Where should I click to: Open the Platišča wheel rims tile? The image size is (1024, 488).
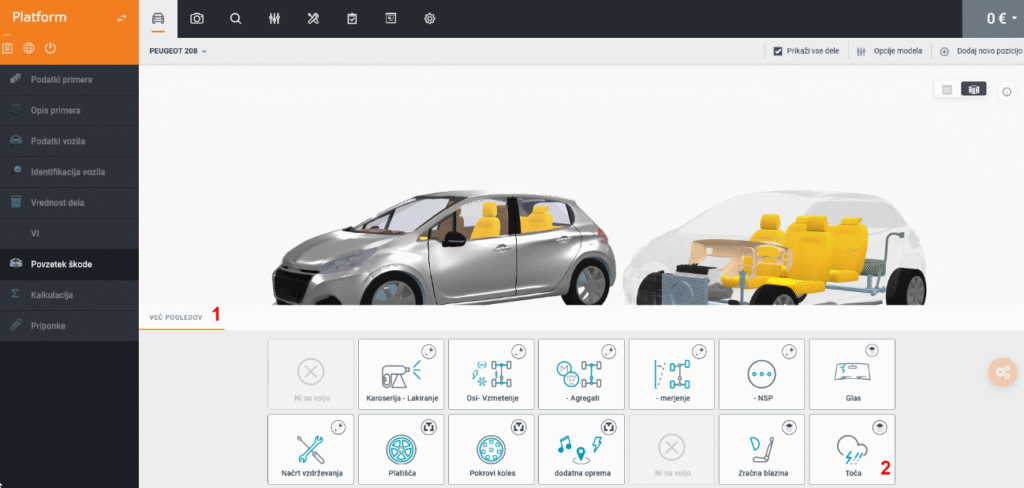(401, 449)
